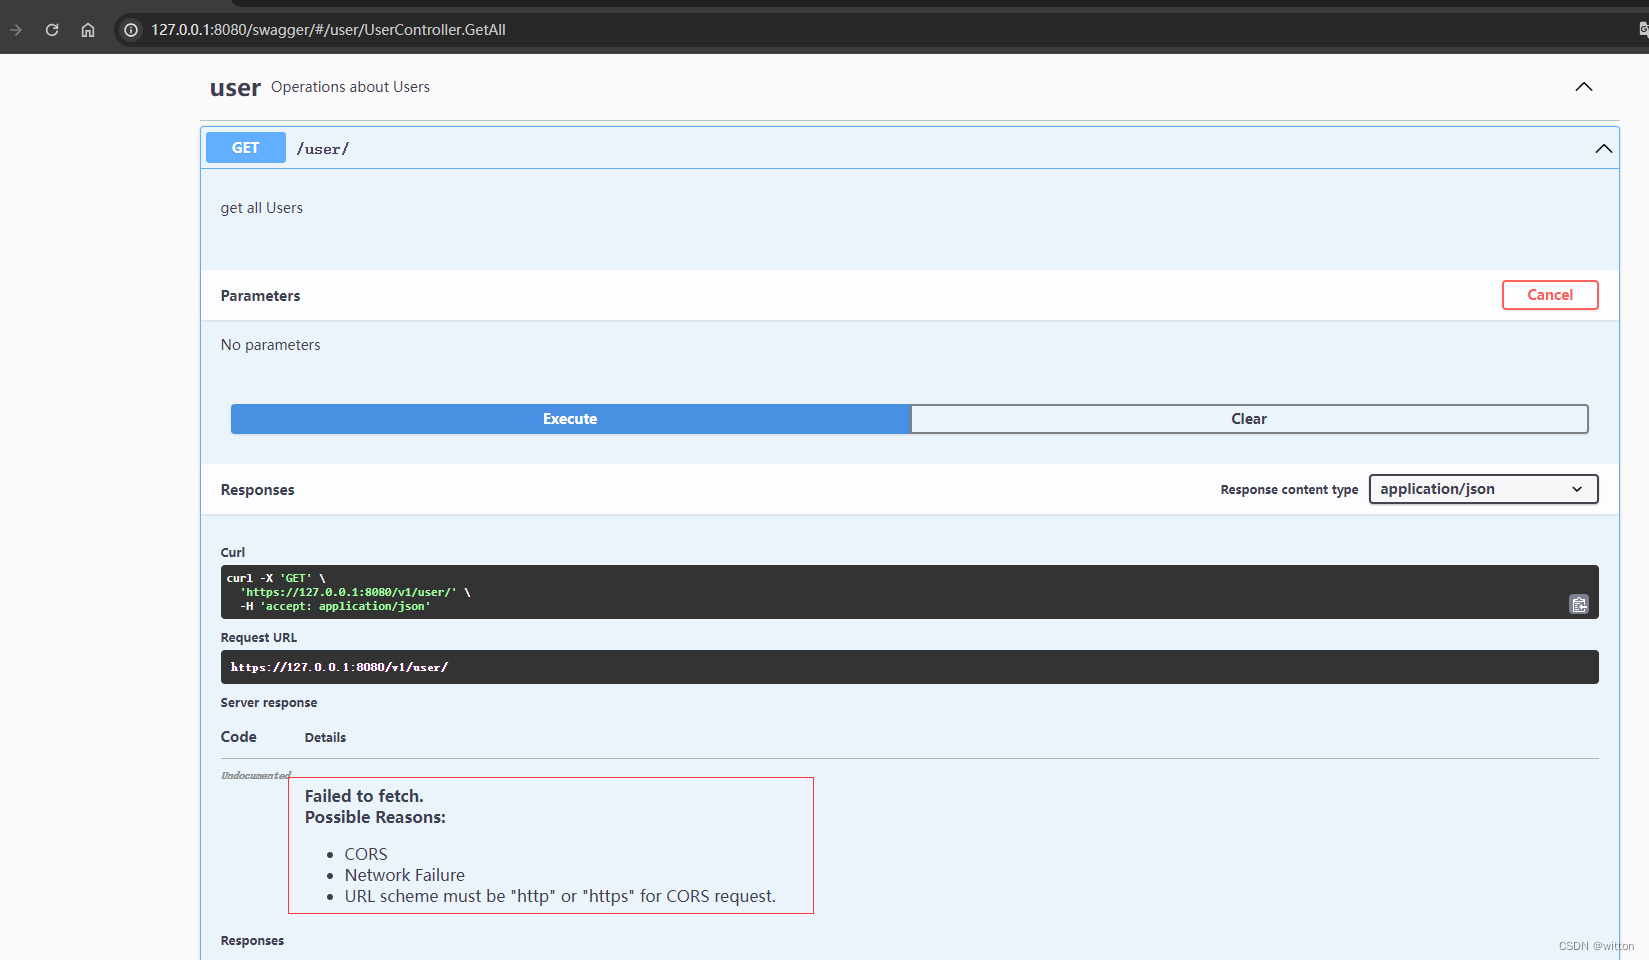The width and height of the screenshot is (1649, 960).
Task: Focus the browser address bar
Action: click(x=700, y=30)
